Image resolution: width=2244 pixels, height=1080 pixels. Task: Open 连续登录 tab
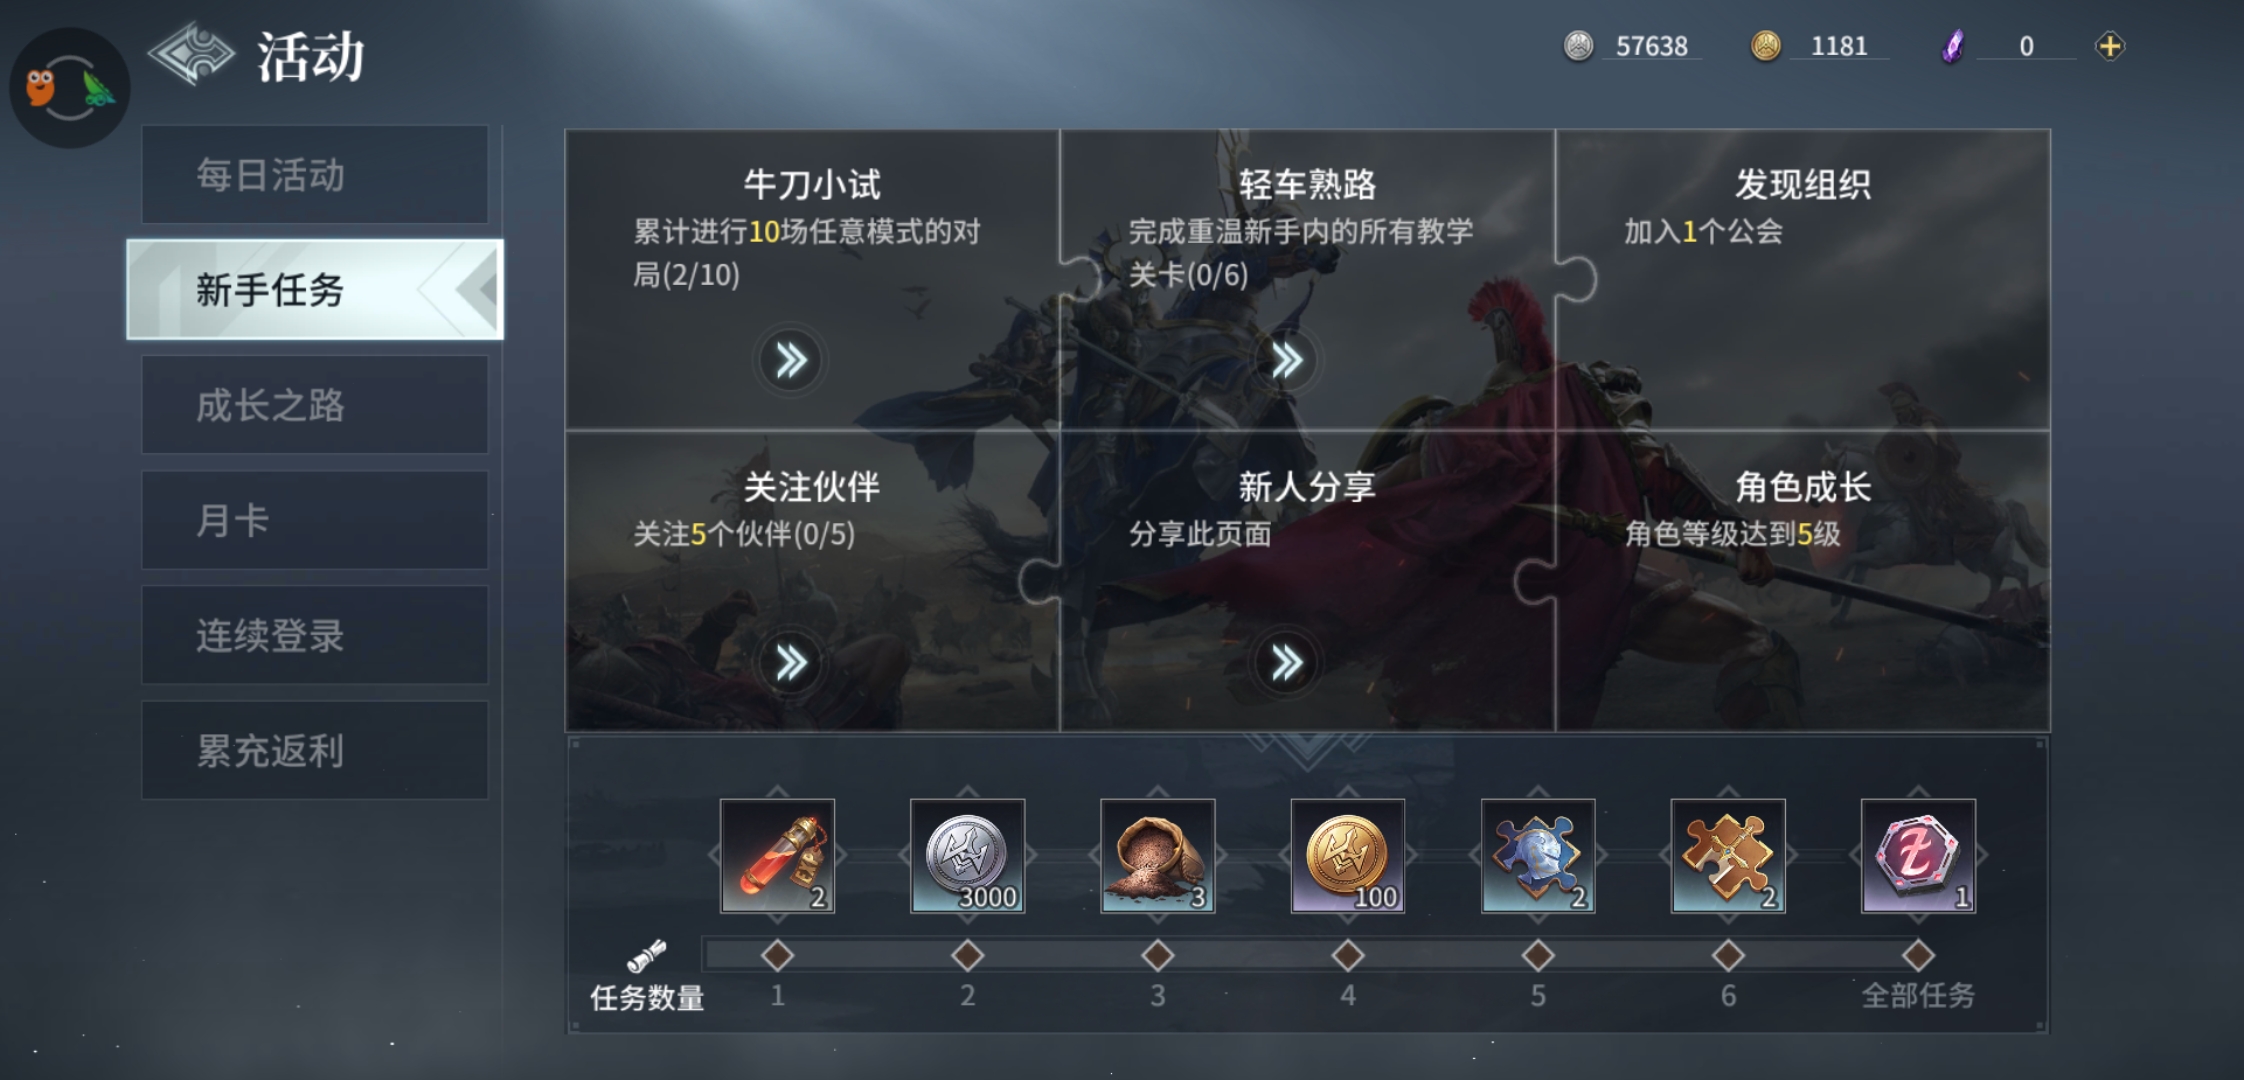(315, 635)
